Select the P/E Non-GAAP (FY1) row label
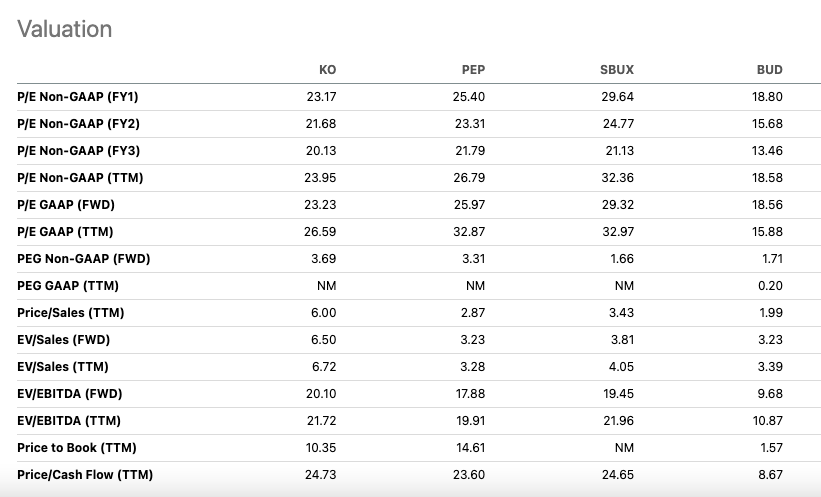This screenshot has width=821, height=497. 78,97
